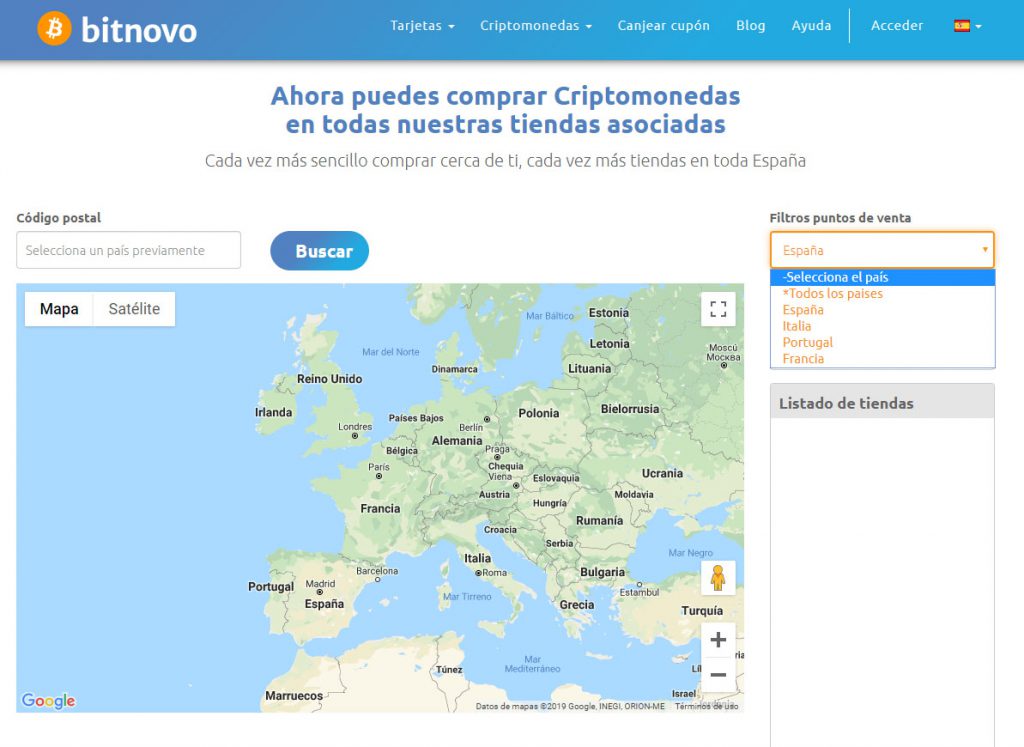Click the Street View pegman icon
Viewport: 1024px width, 747px height.
(718, 578)
